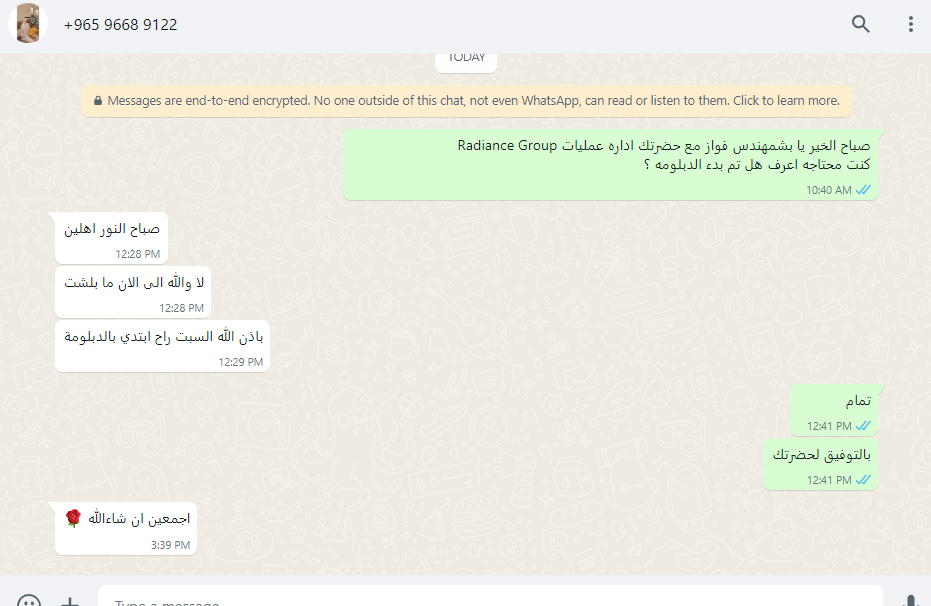The image size is (931, 606).
Task: Click the لا والله الى الان message
Action: click(x=133, y=292)
